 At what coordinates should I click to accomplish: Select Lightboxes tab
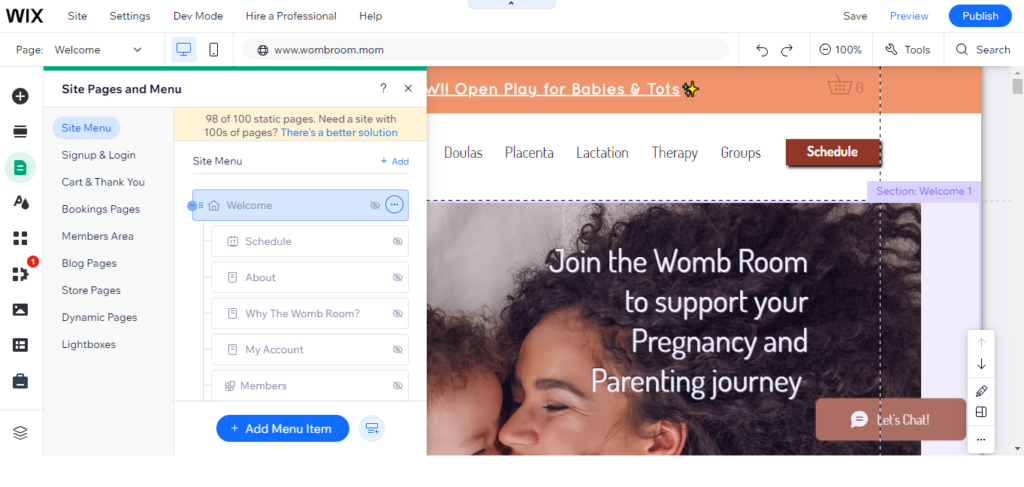(x=88, y=344)
